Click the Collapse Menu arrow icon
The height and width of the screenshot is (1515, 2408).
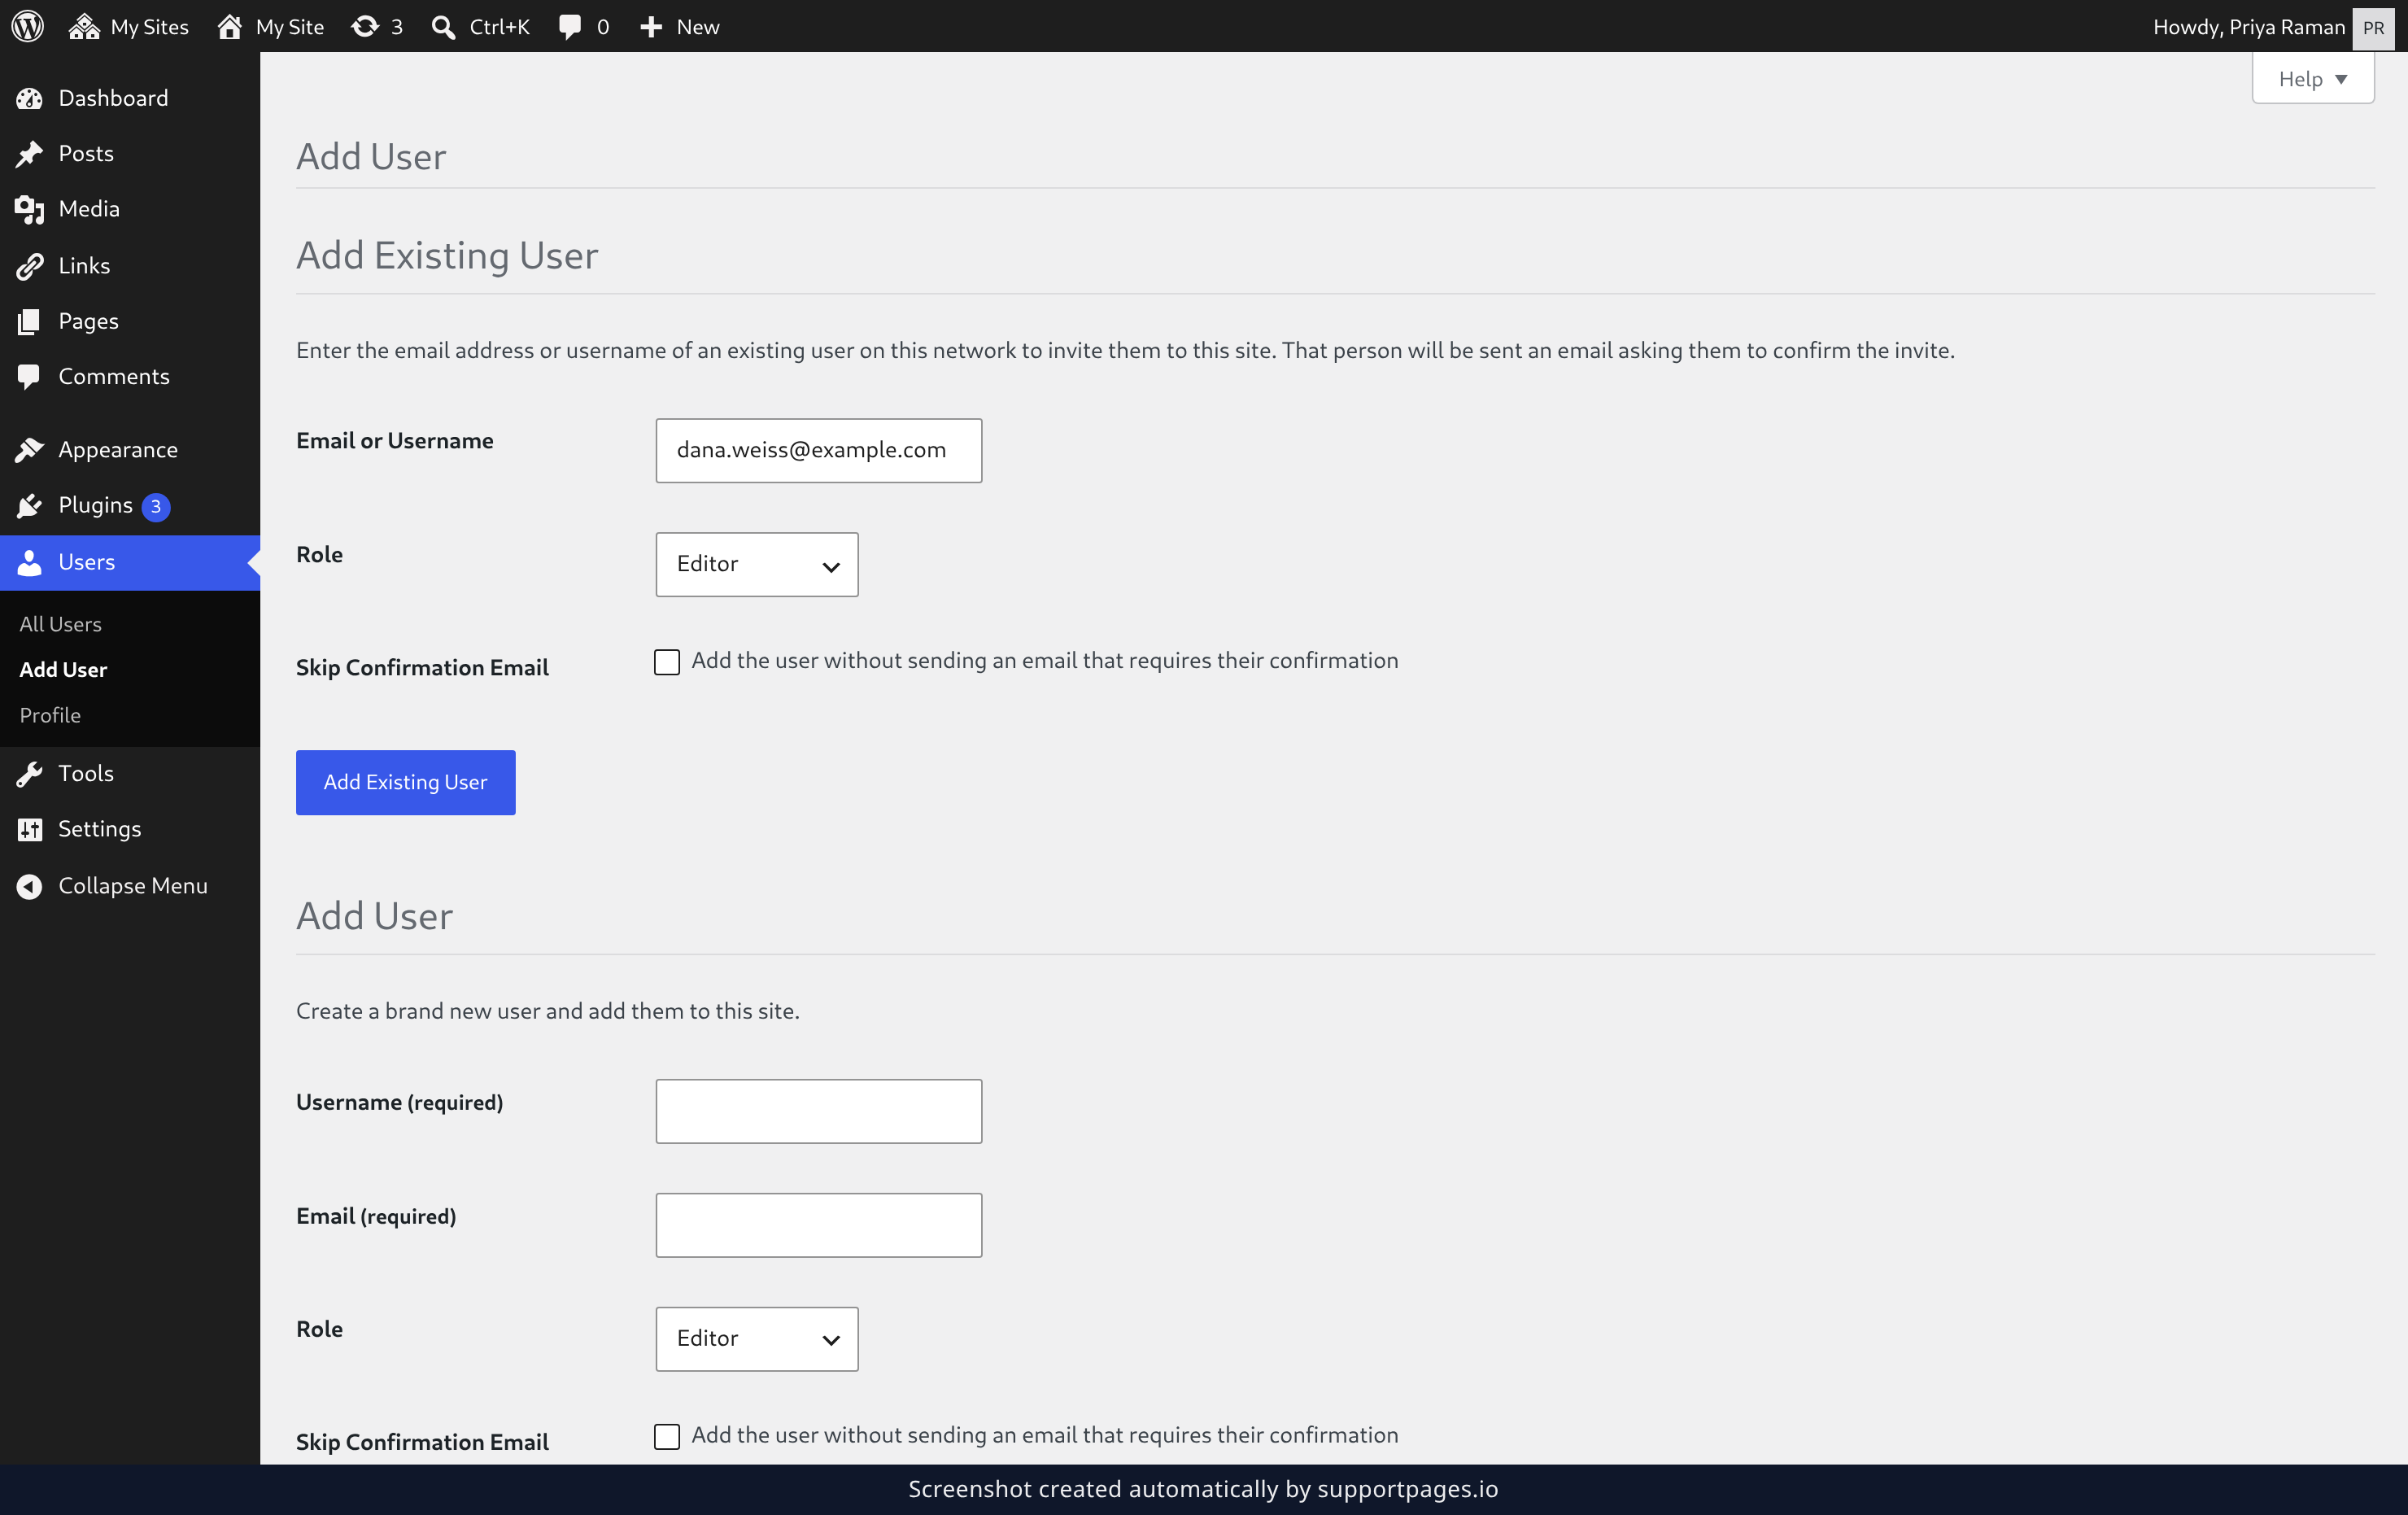pyautogui.click(x=29, y=886)
